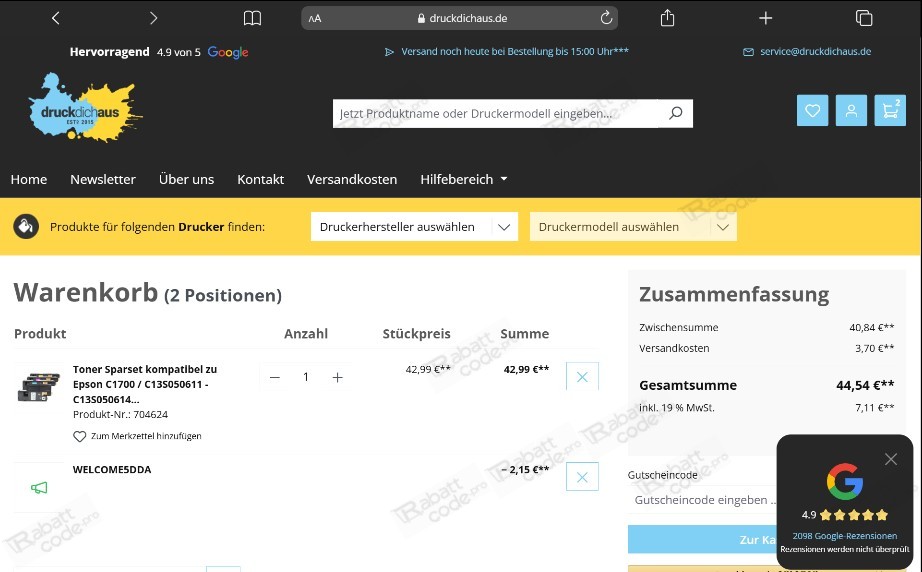
Task: Reload the druckdichaus.de page
Action: (606, 18)
